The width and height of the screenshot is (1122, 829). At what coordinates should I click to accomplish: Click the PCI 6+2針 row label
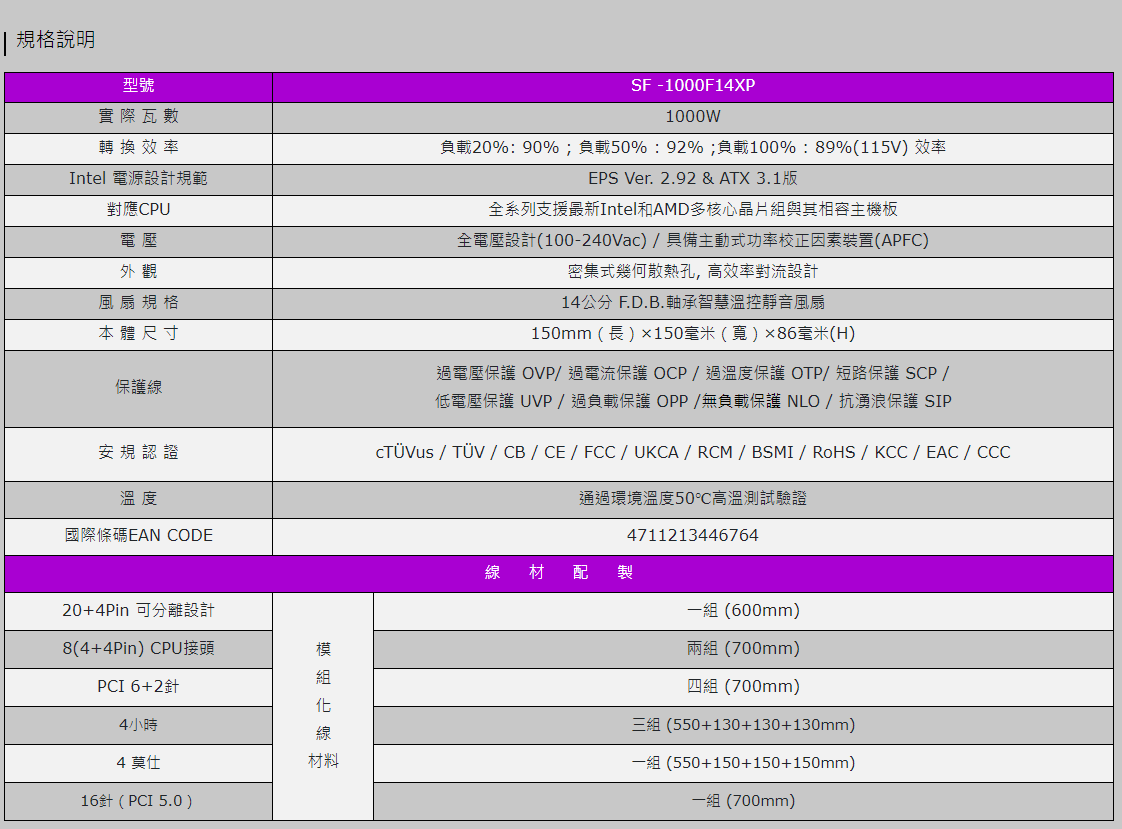pyautogui.click(x=138, y=687)
